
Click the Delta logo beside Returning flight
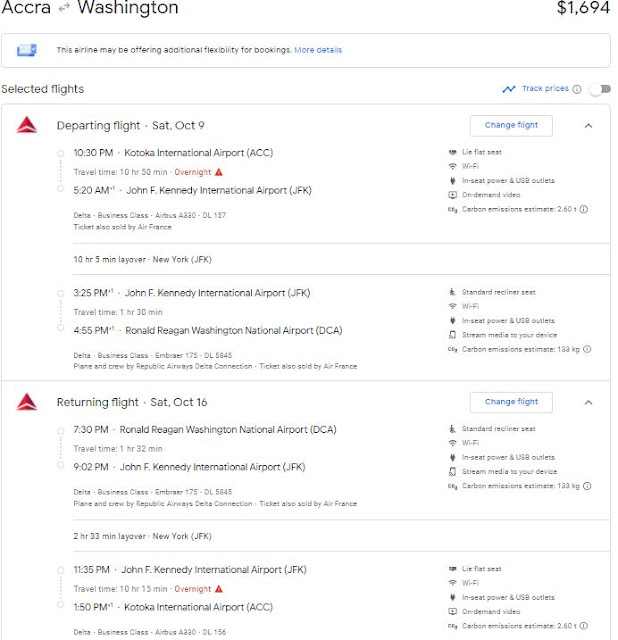coord(27,402)
